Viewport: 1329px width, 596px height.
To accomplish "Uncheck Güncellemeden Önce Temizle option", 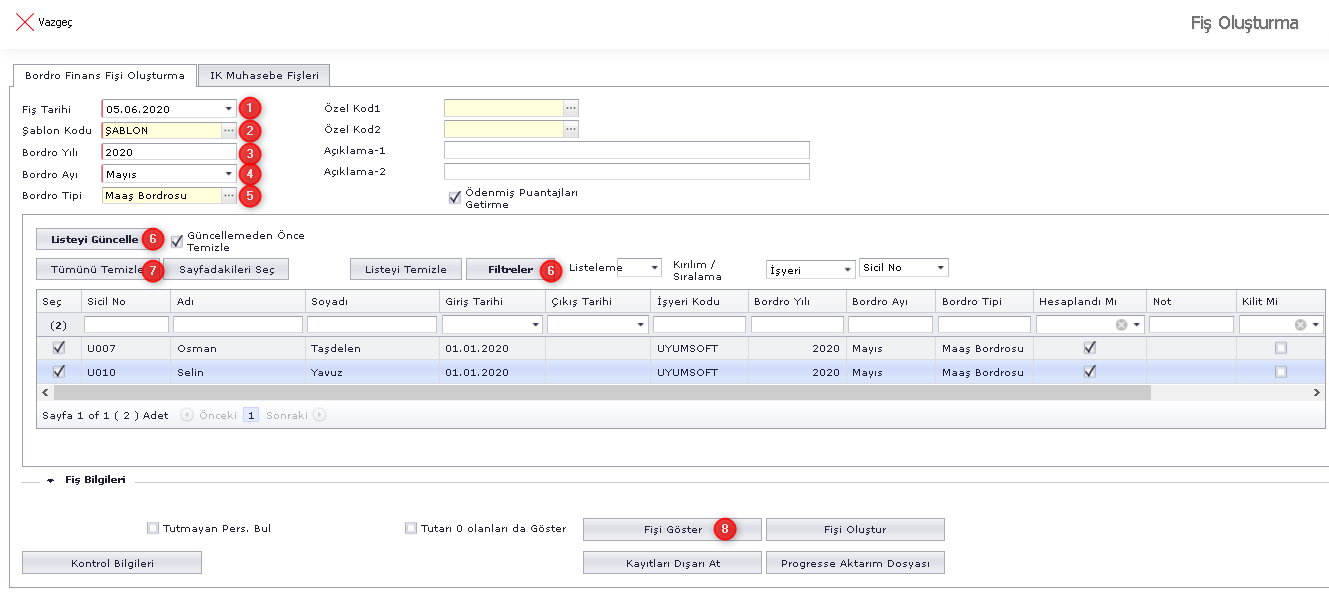I will pos(177,241).
